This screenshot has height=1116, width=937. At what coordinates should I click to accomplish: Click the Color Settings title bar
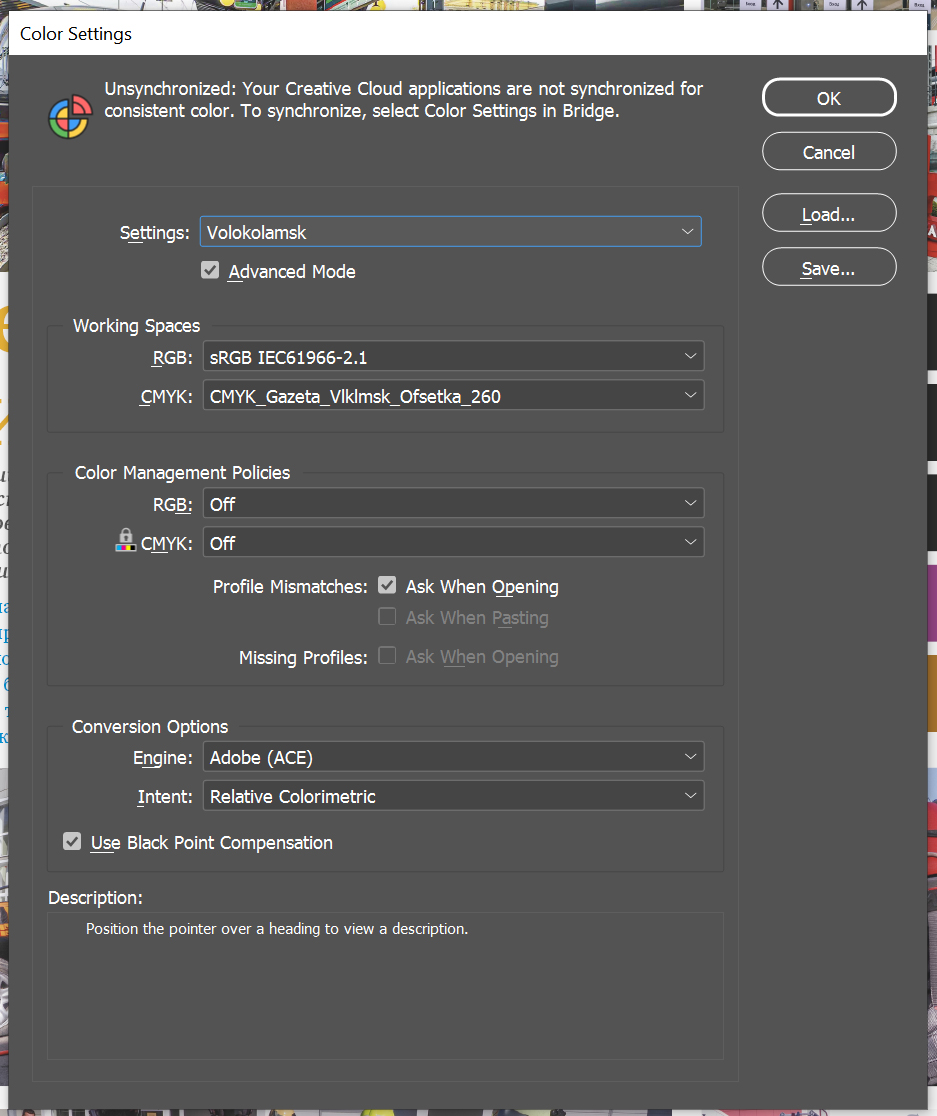[467, 33]
